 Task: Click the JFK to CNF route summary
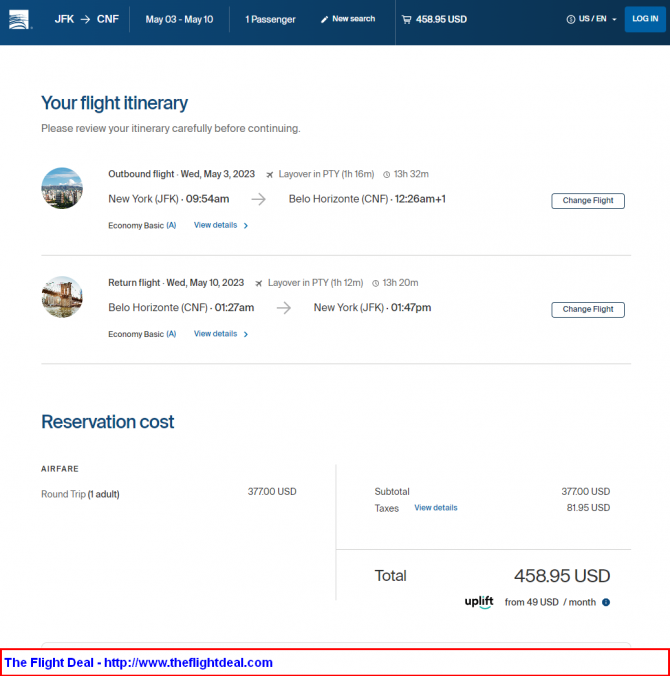coord(86,19)
